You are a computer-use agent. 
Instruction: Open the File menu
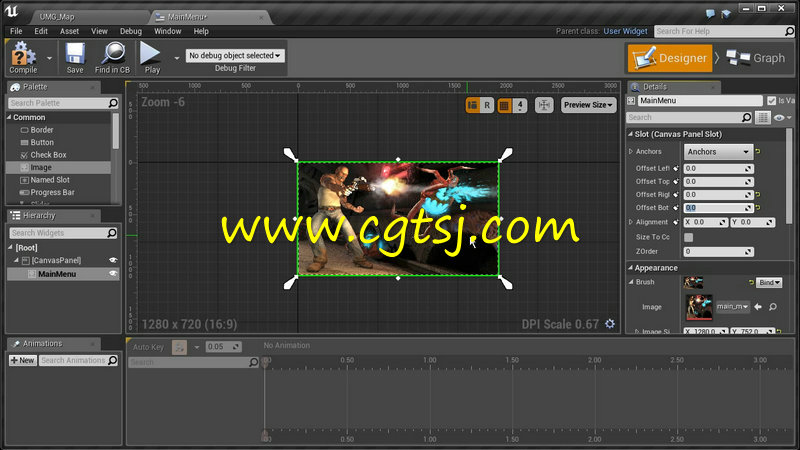pos(16,31)
